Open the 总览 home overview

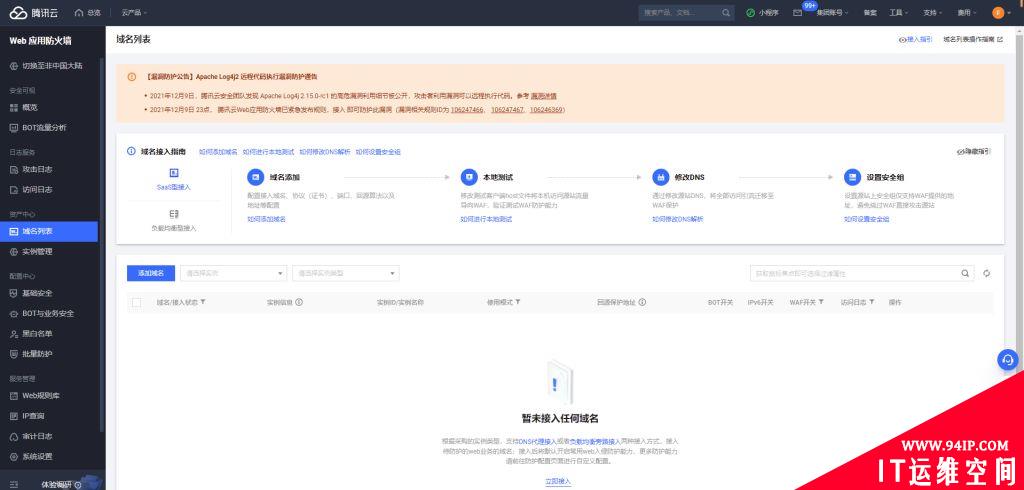(x=88, y=12)
